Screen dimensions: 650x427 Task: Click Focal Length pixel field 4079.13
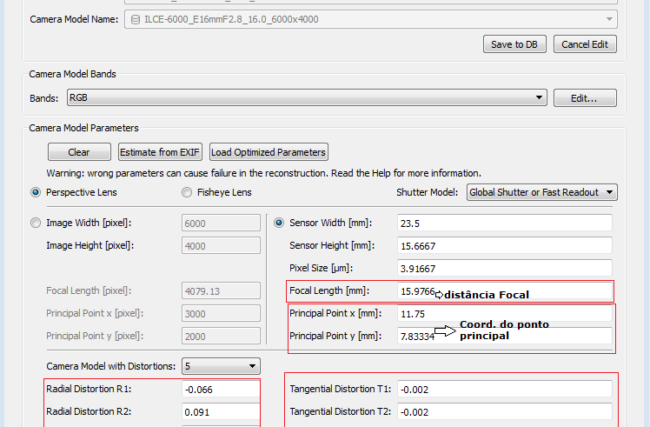coord(221,291)
